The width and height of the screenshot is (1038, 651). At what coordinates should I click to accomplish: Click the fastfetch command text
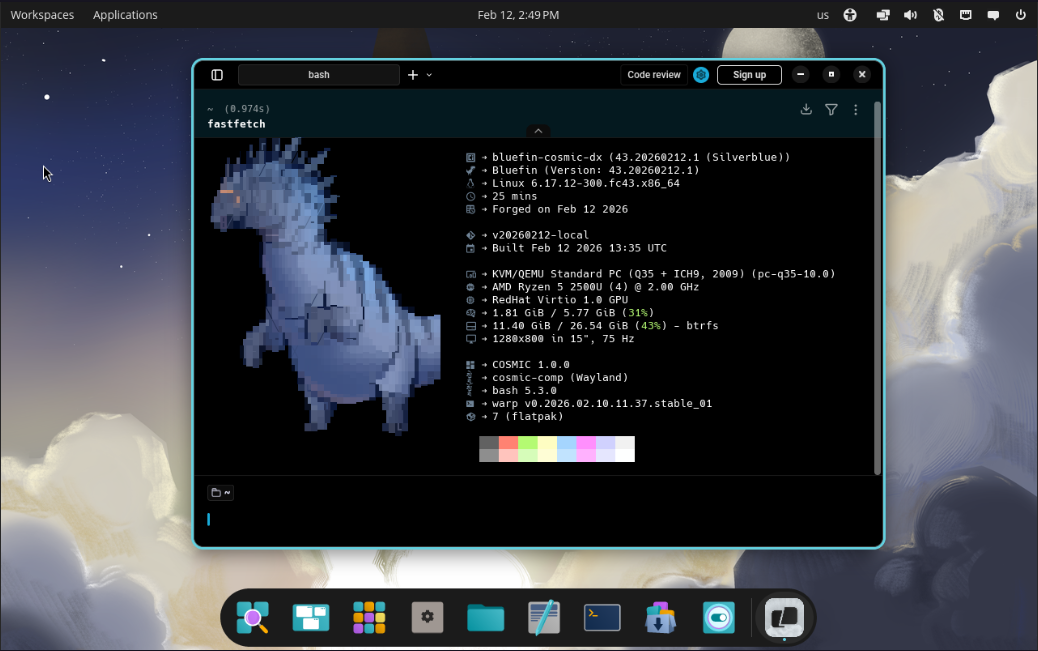[236, 124]
